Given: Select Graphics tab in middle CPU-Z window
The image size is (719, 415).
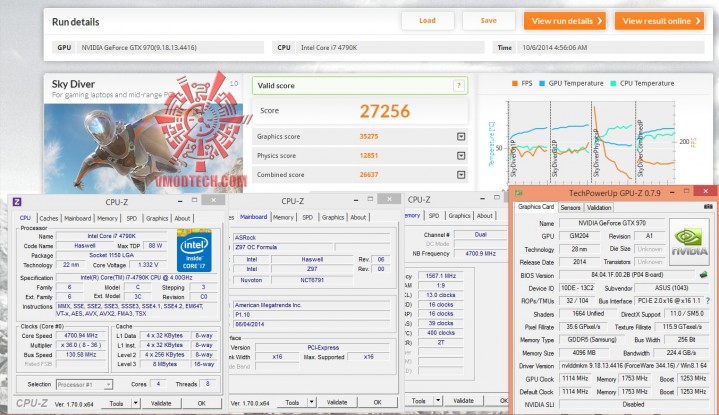Looking at the screenshot, I should (x=333, y=217).
